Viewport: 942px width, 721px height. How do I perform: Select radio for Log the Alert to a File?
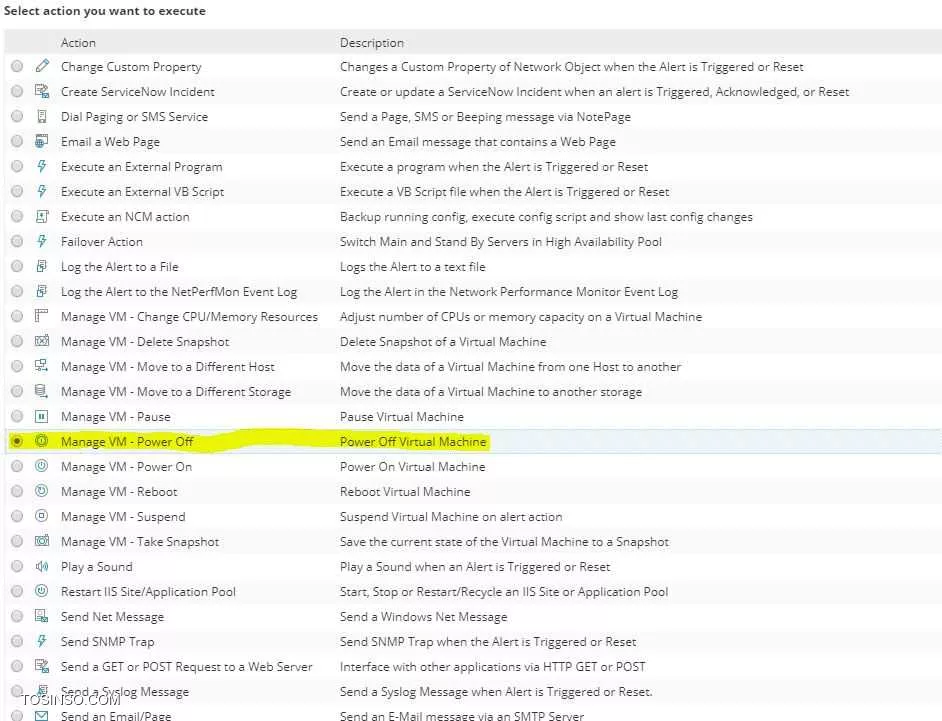point(17,266)
